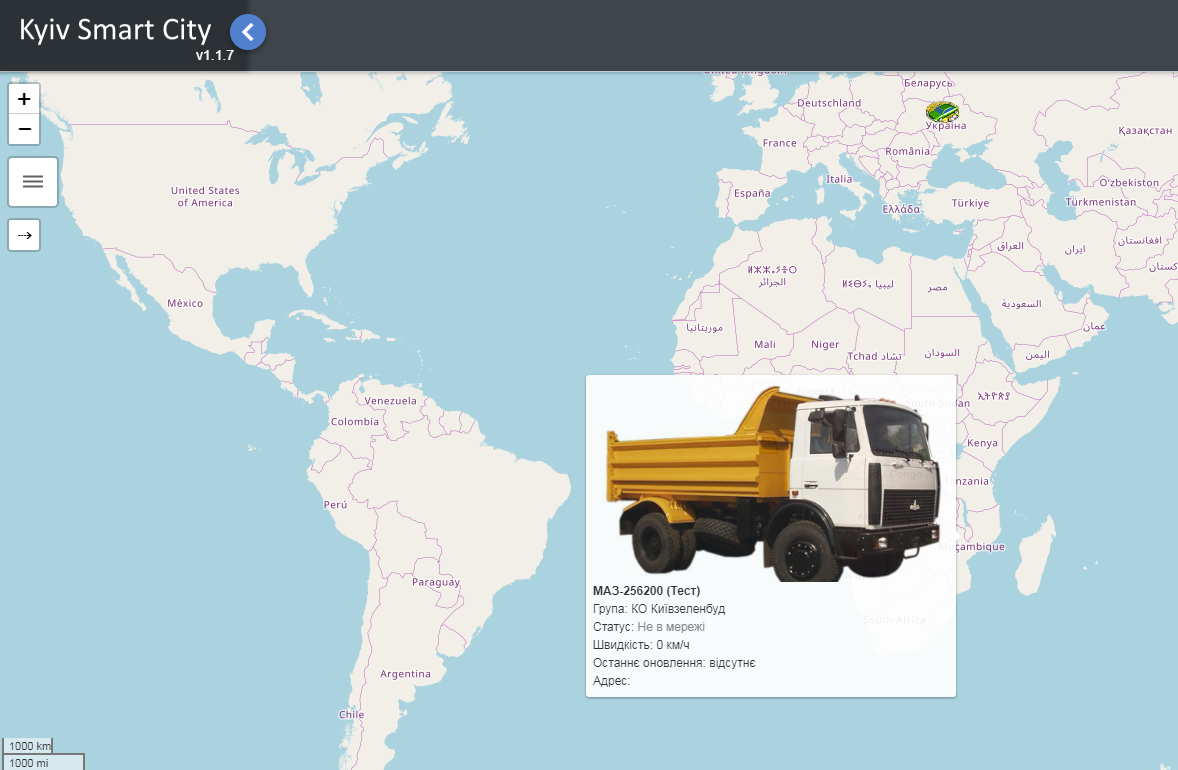The image size is (1178, 770).
Task: Click the МАЗ-256200 (Тест) vehicle title
Action: [646, 591]
